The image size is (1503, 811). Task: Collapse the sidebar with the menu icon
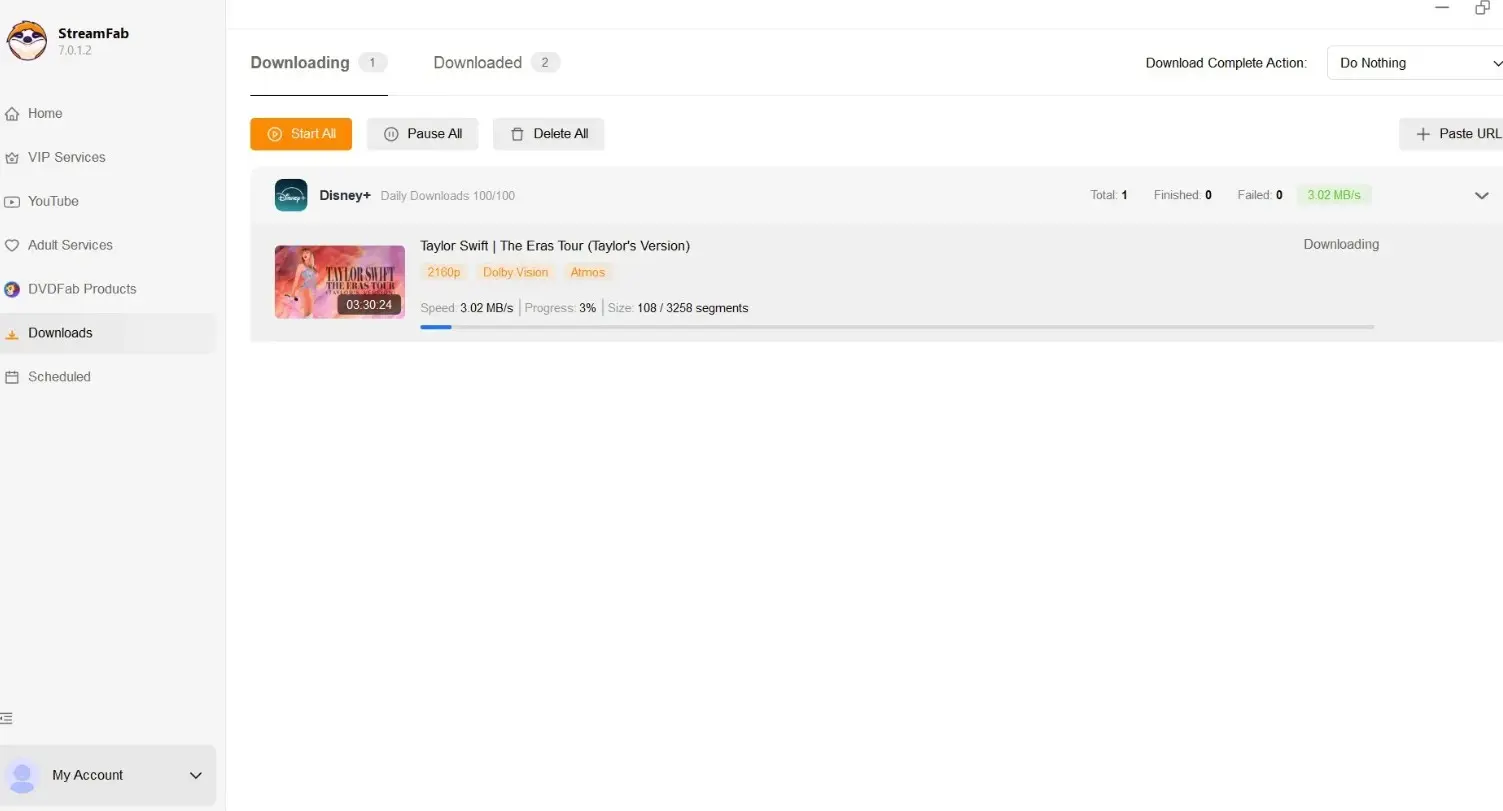pyautogui.click(x=7, y=718)
